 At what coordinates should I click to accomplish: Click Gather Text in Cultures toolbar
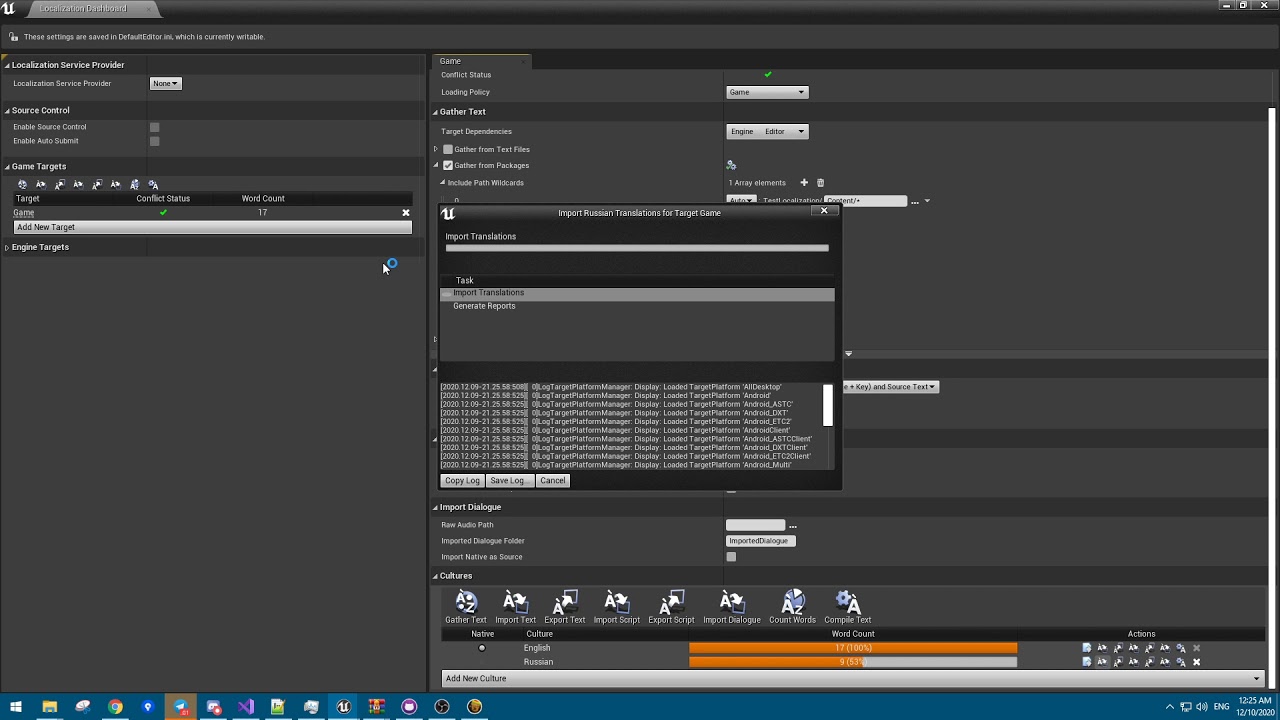465,607
